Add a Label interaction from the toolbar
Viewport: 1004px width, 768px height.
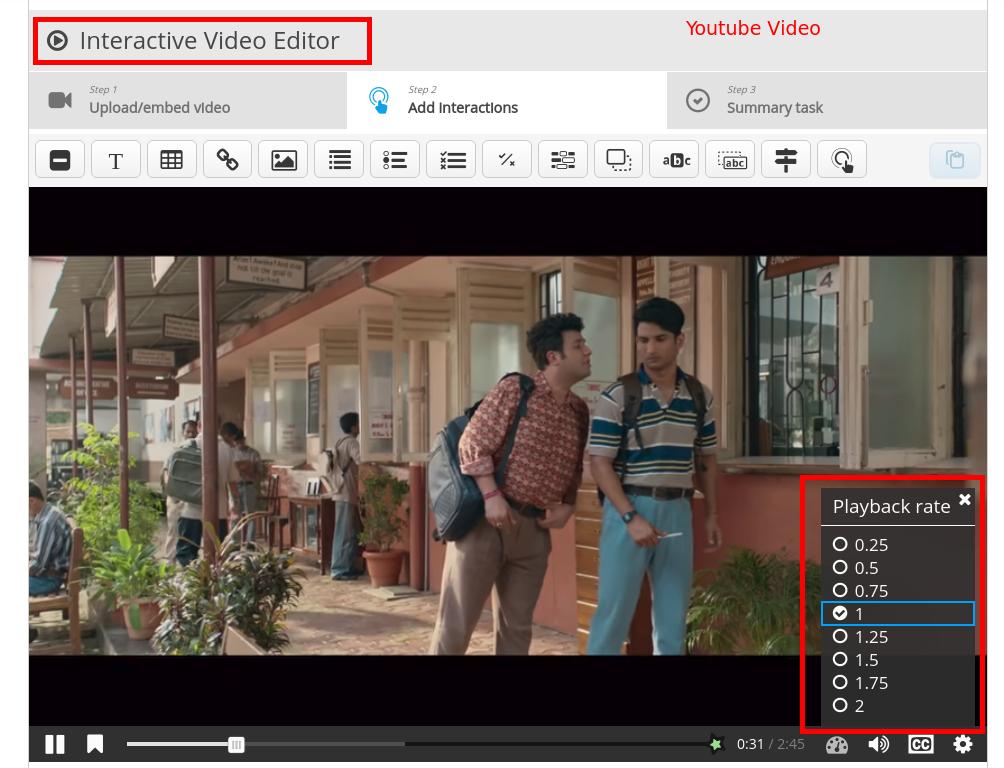click(60, 159)
